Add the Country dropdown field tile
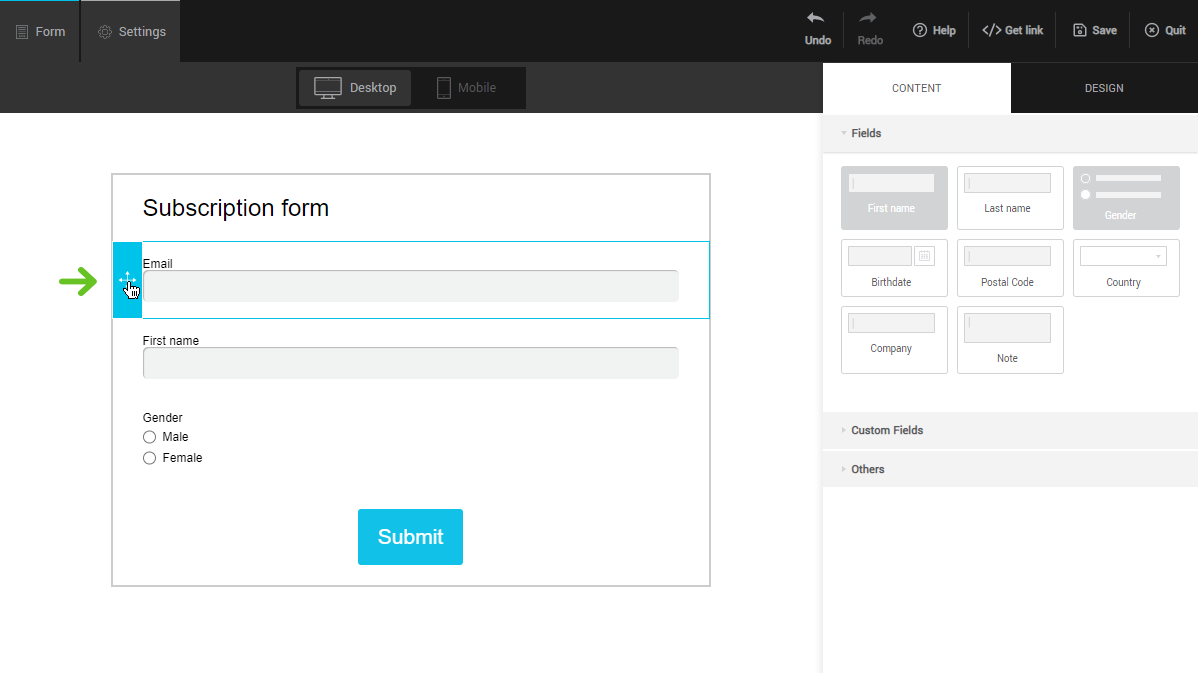Viewport: 1198px width, 673px height. click(x=1126, y=267)
